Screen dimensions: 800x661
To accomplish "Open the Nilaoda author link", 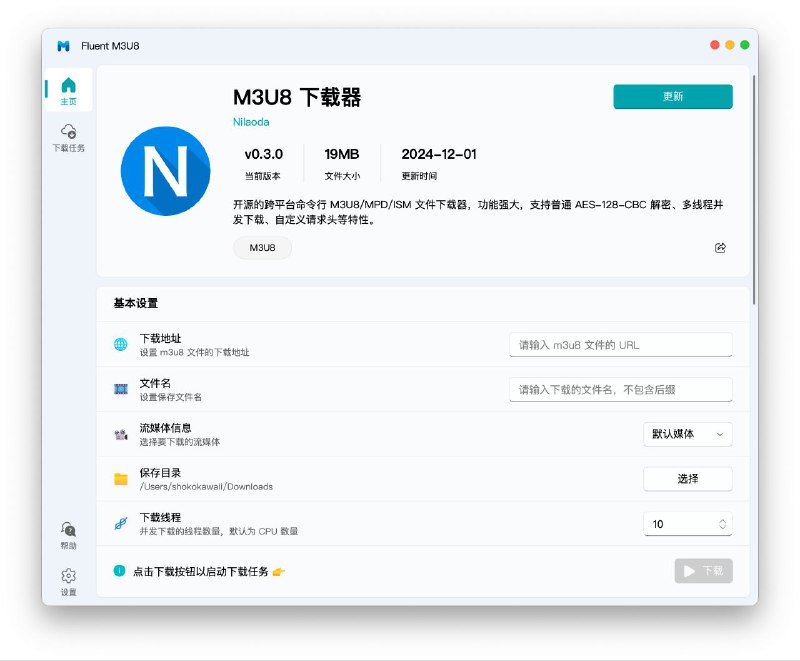I will [249, 121].
